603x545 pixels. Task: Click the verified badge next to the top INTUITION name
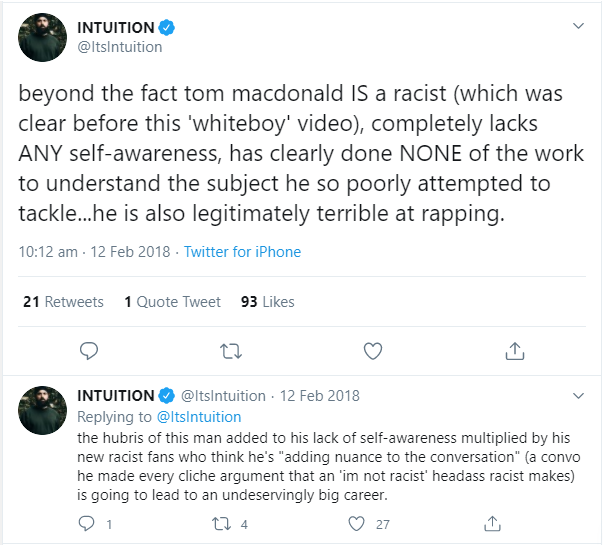click(167, 28)
